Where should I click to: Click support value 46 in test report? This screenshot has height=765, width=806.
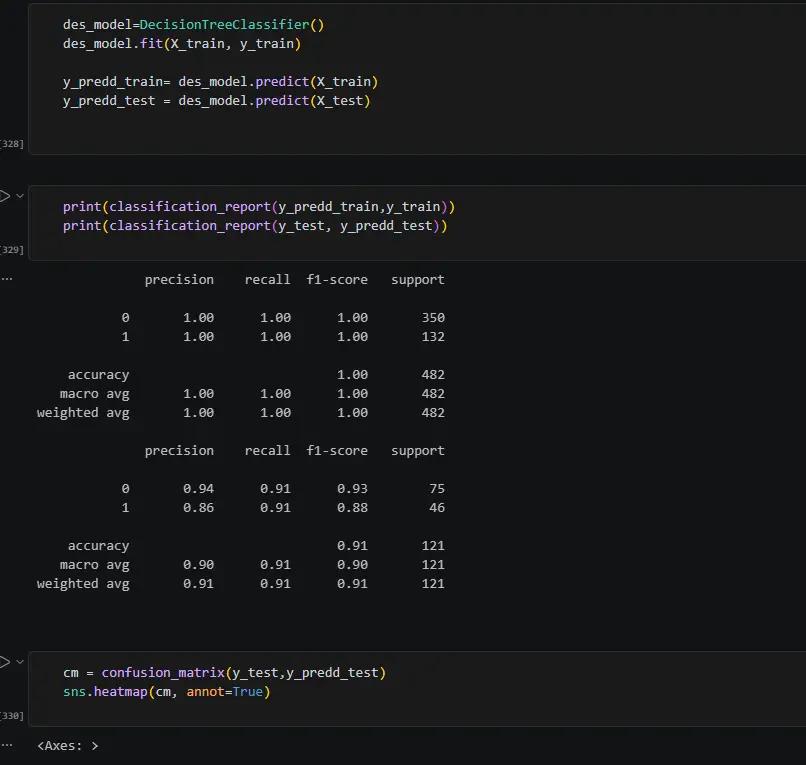pyautogui.click(x=437, y=508)
